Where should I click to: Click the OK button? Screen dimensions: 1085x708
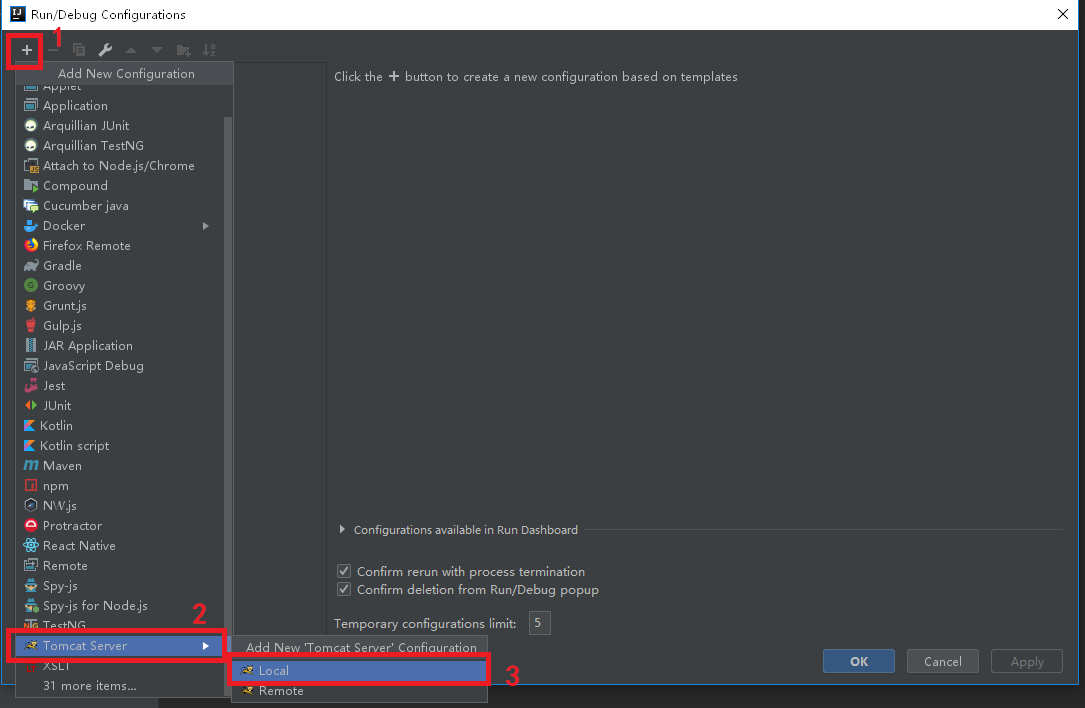point(859,661)
